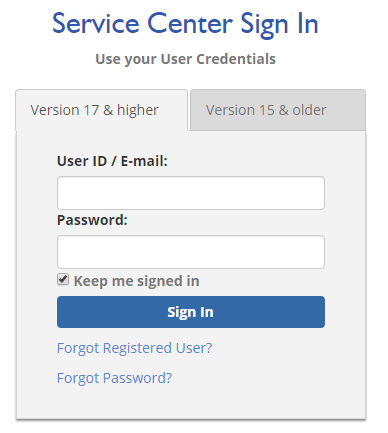Switch to the Version 17 & higher tab
Viewport: 388px width, 433px height.
pyautogui.click(x=101, y=110)
